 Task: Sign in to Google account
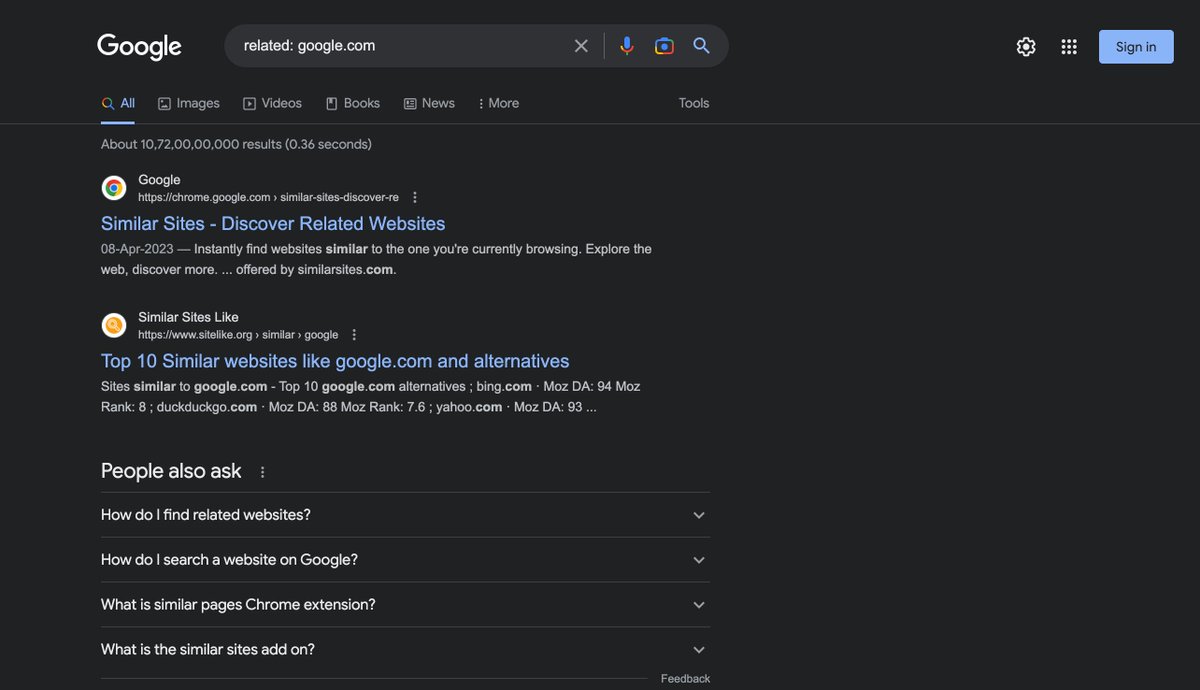pyautogui.click(x=1136, y=47)
